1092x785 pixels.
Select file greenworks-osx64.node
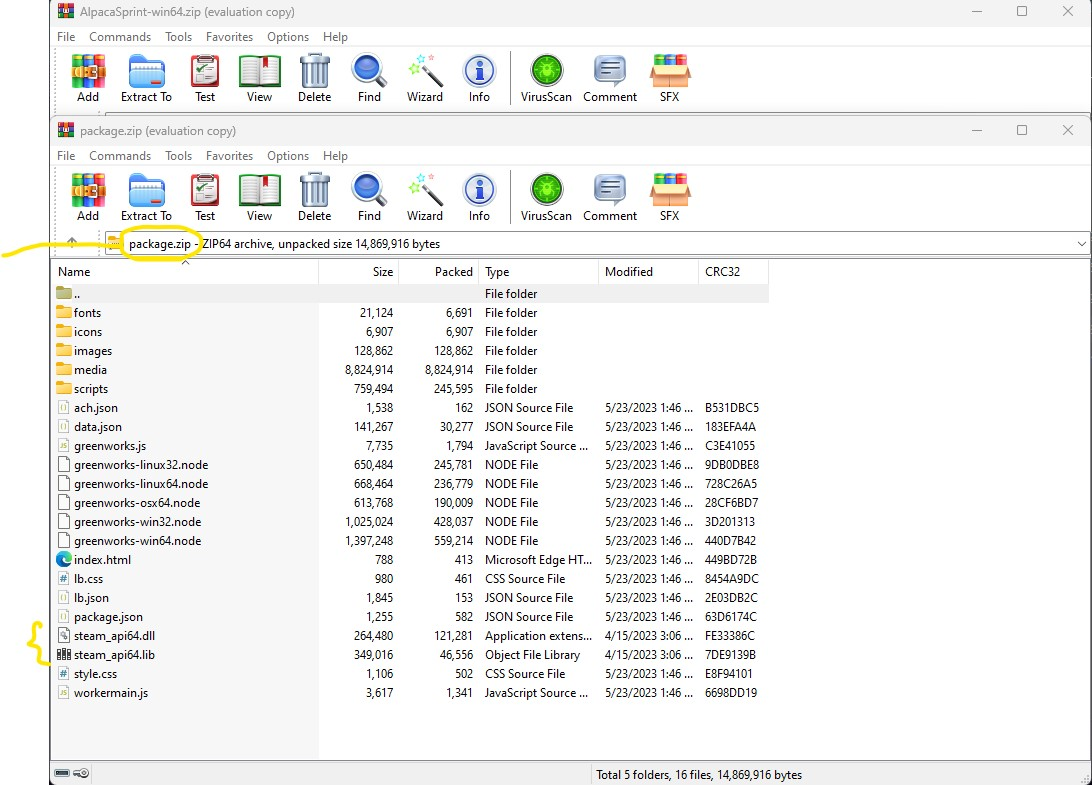[411, 502]
